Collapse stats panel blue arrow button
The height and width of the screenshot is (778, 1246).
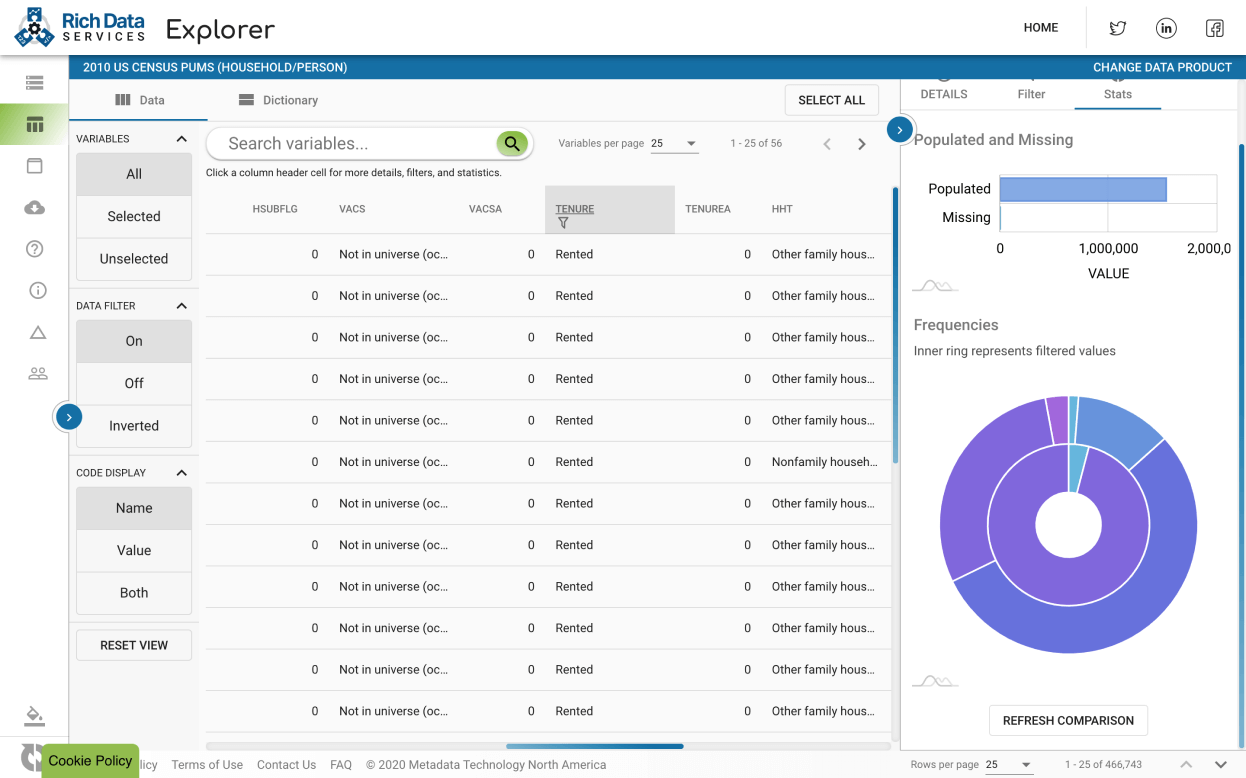899,130
